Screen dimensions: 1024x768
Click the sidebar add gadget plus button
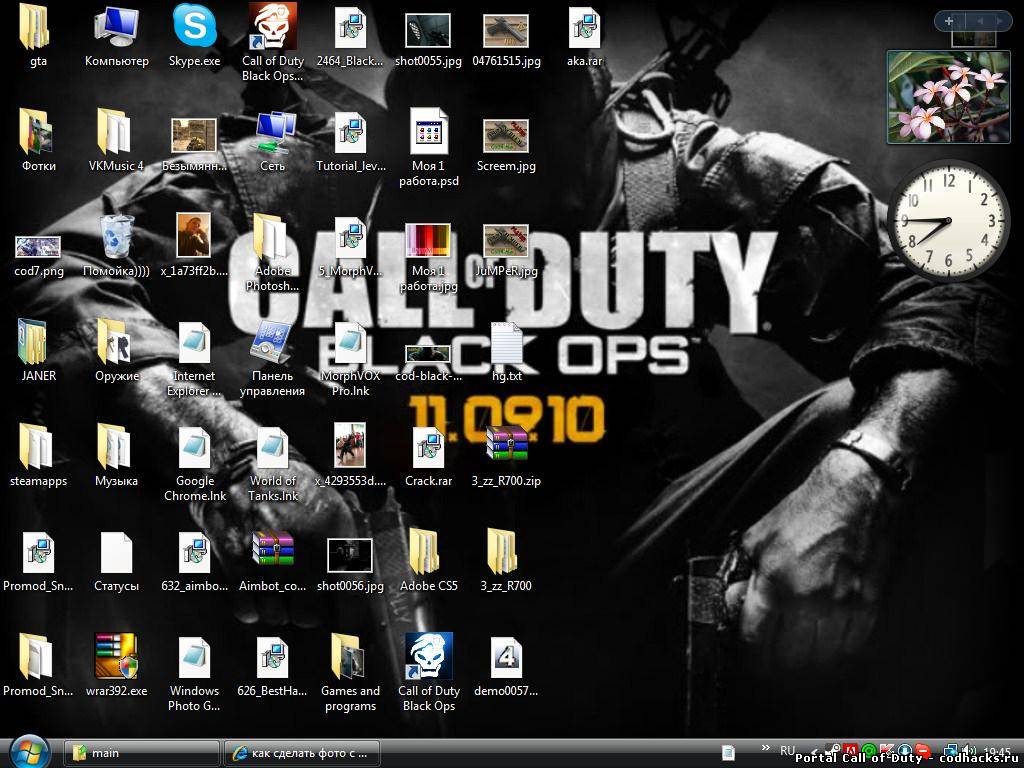[949, 21]
